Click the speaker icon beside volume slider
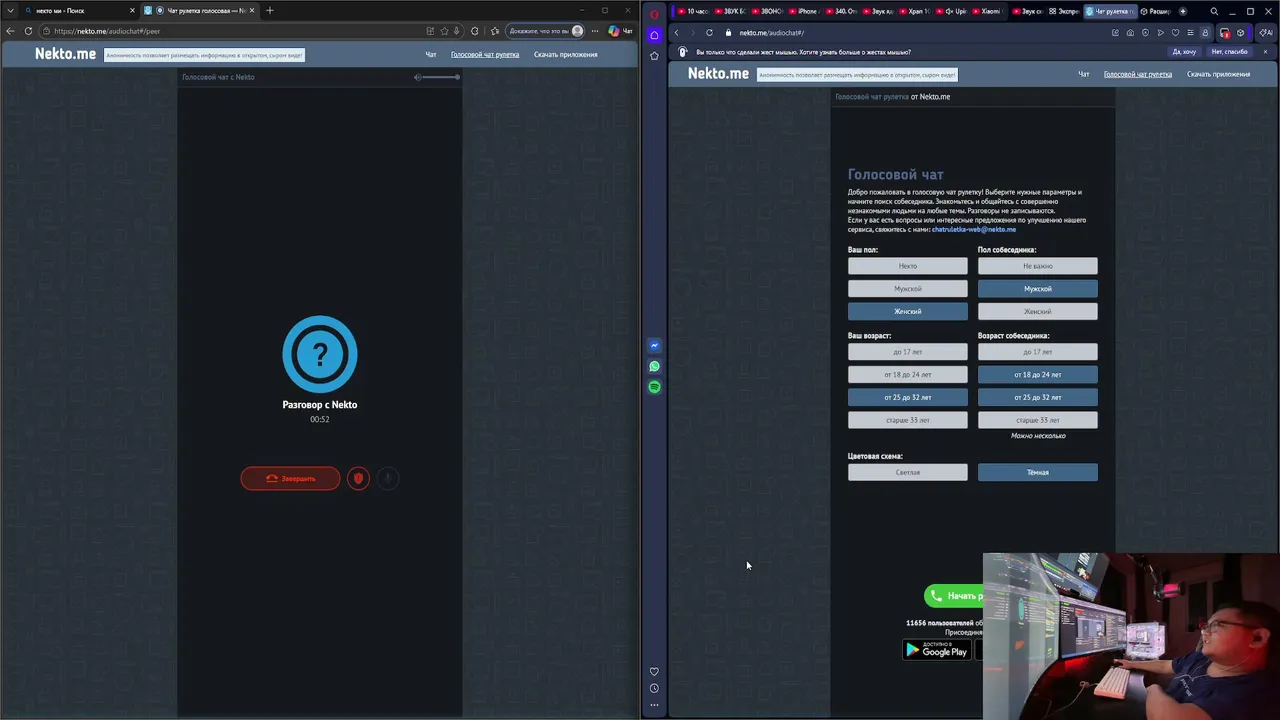This screenshot has height=720, width=1280. point(418,77)
